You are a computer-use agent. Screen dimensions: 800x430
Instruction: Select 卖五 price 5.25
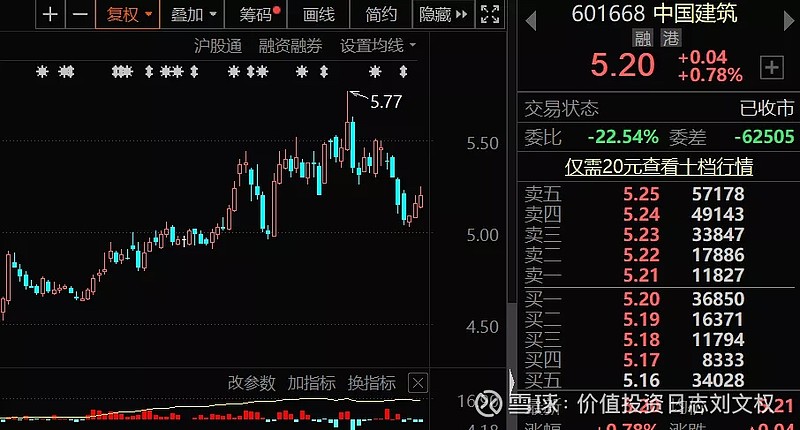click(x=641, y=194)
